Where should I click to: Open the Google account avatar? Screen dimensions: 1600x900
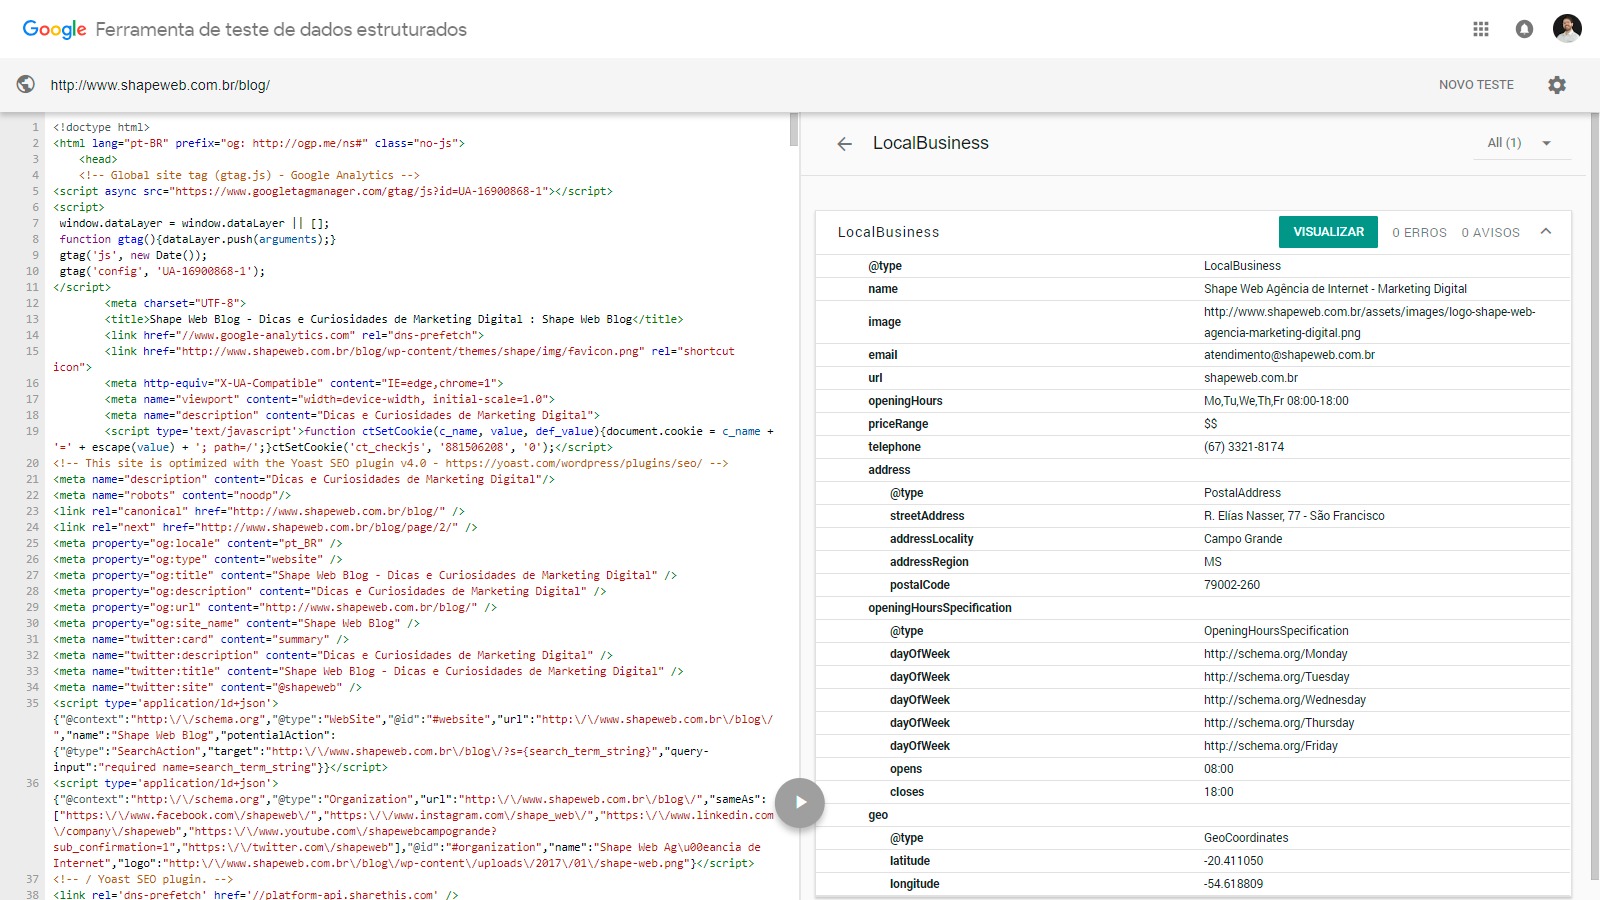pos(1567,28)
